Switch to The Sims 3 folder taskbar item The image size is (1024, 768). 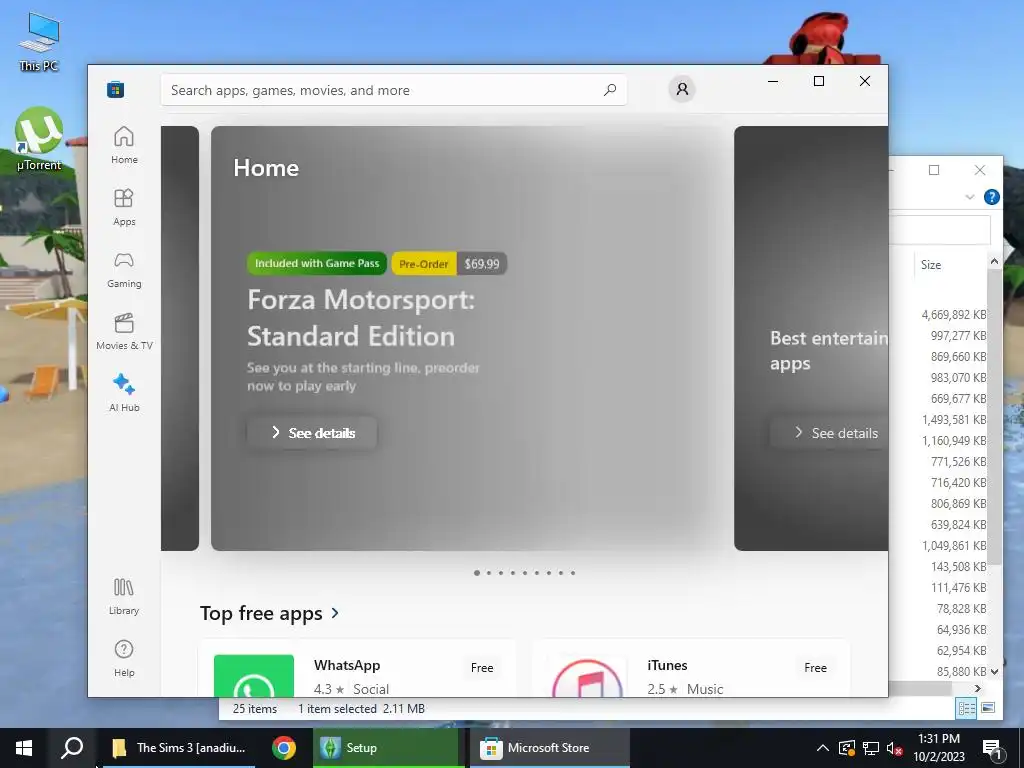coord(179,748)
